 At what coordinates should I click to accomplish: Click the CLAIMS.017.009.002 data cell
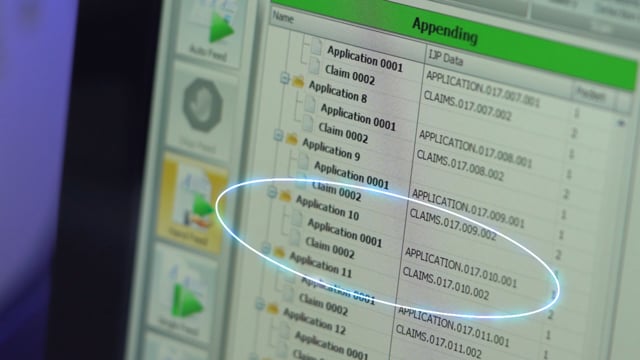453,224
